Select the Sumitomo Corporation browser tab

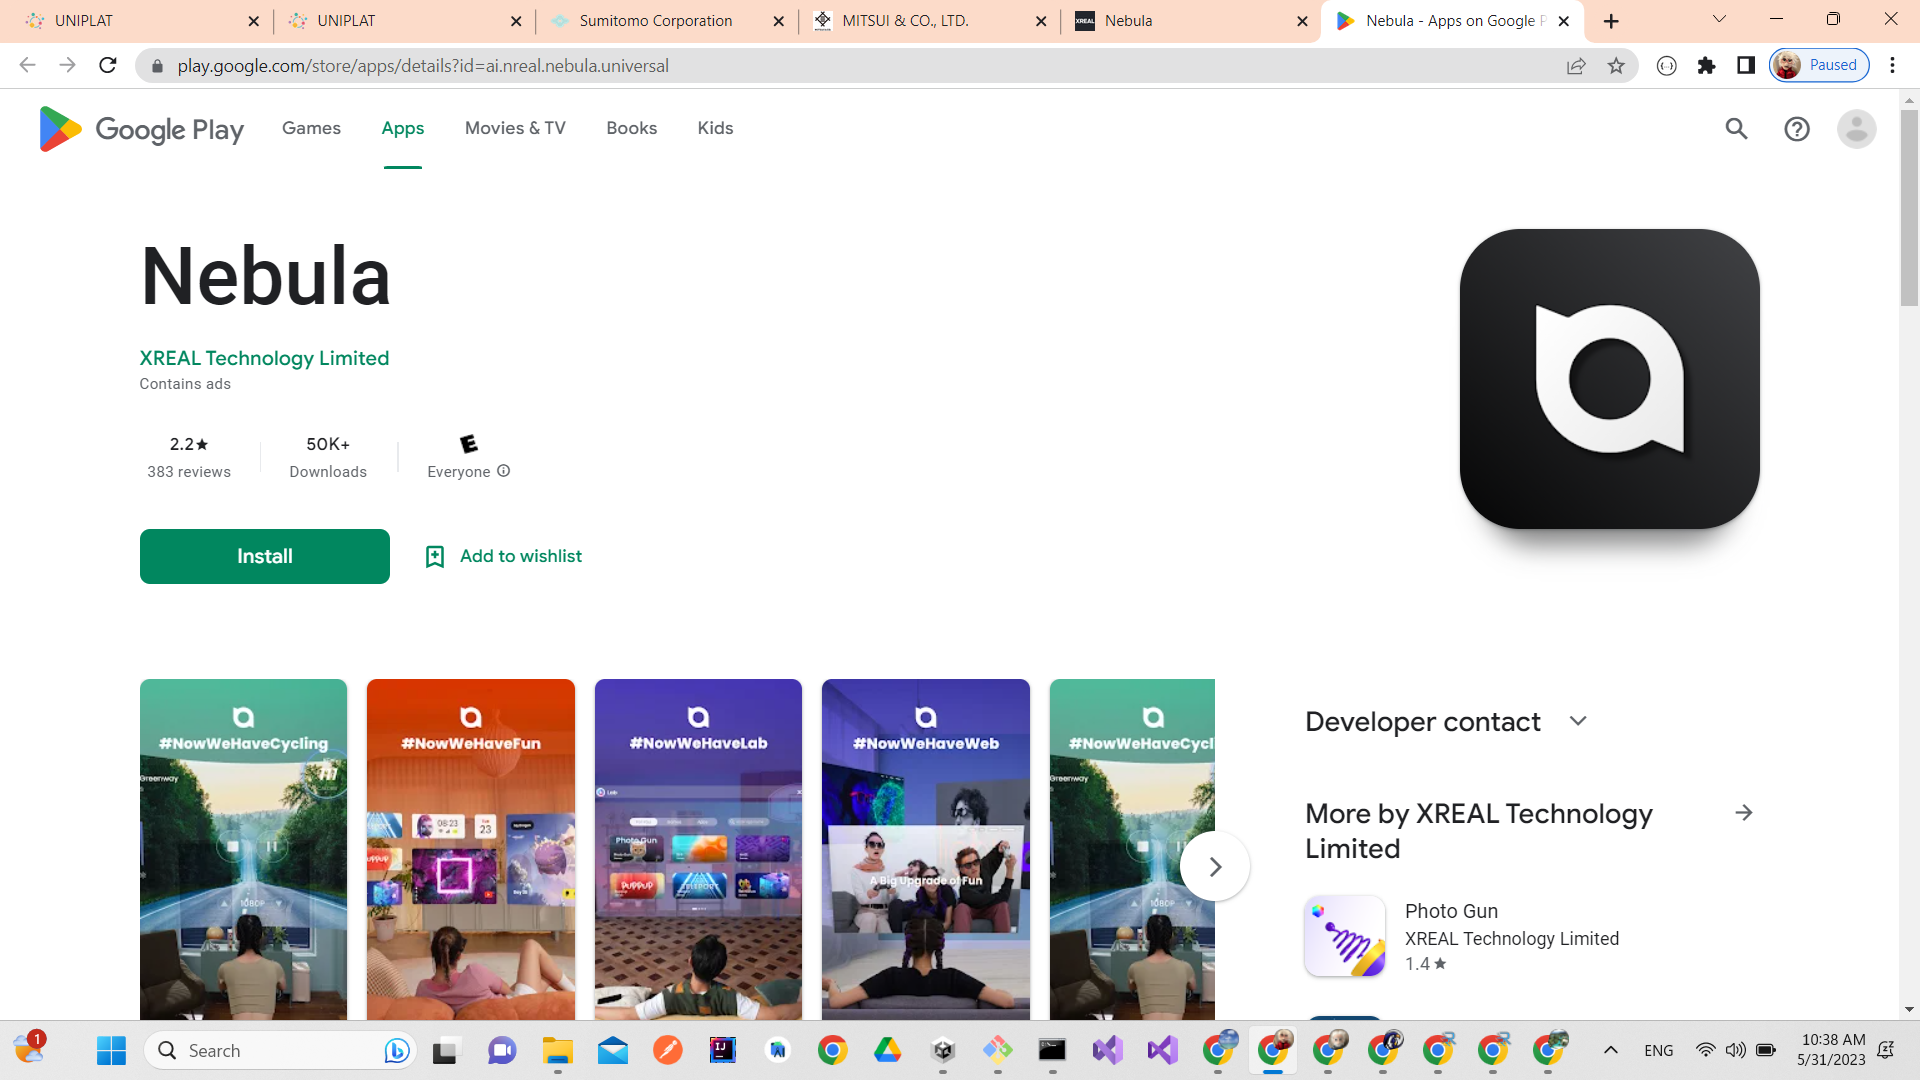coord(655,20)
